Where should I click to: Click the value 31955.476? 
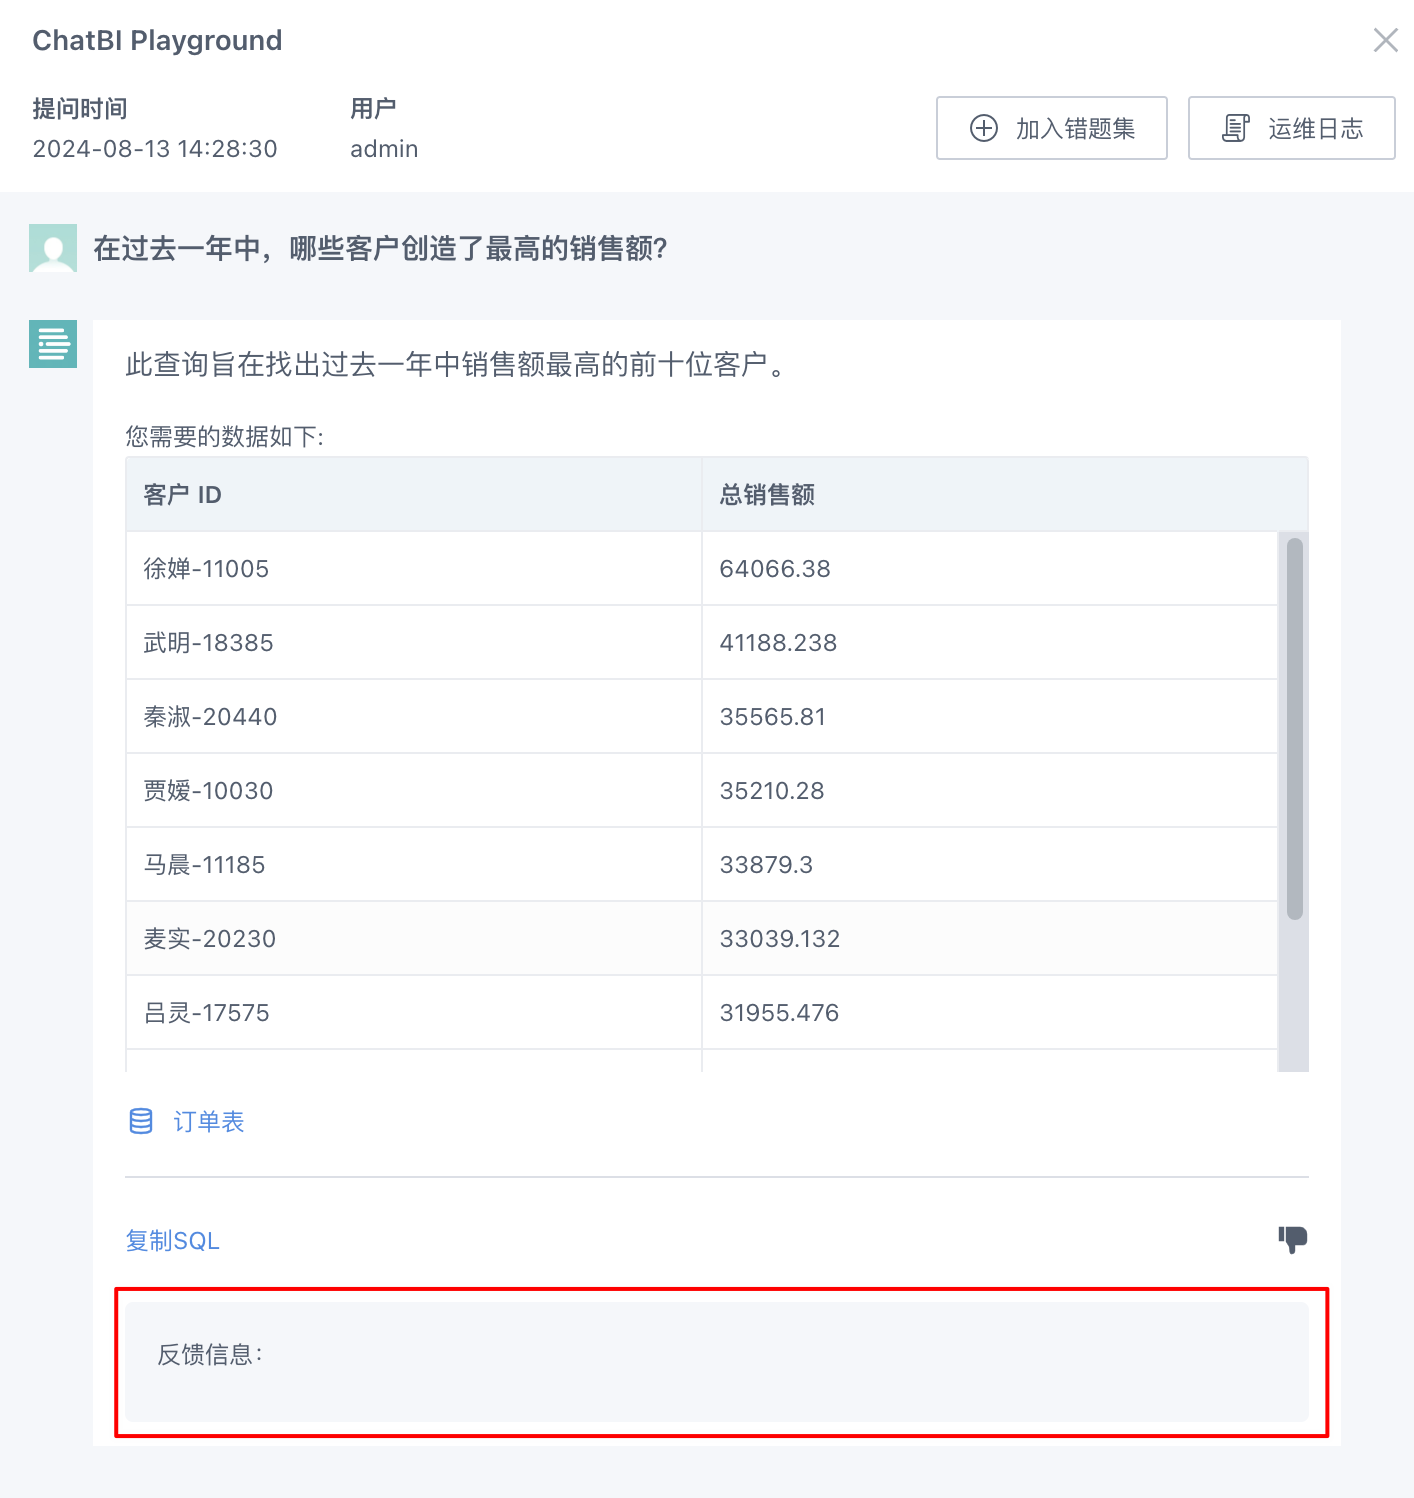point(779,1013)
